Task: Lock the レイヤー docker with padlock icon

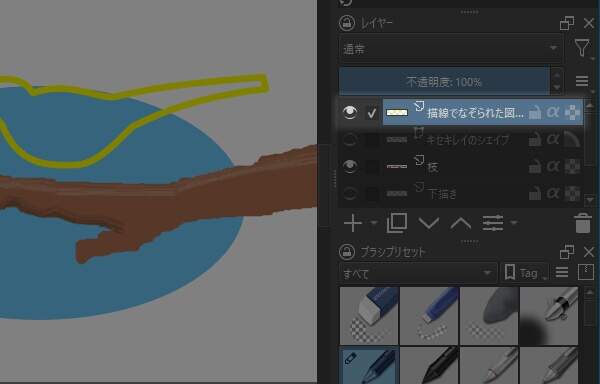Action: click(347, 23)
